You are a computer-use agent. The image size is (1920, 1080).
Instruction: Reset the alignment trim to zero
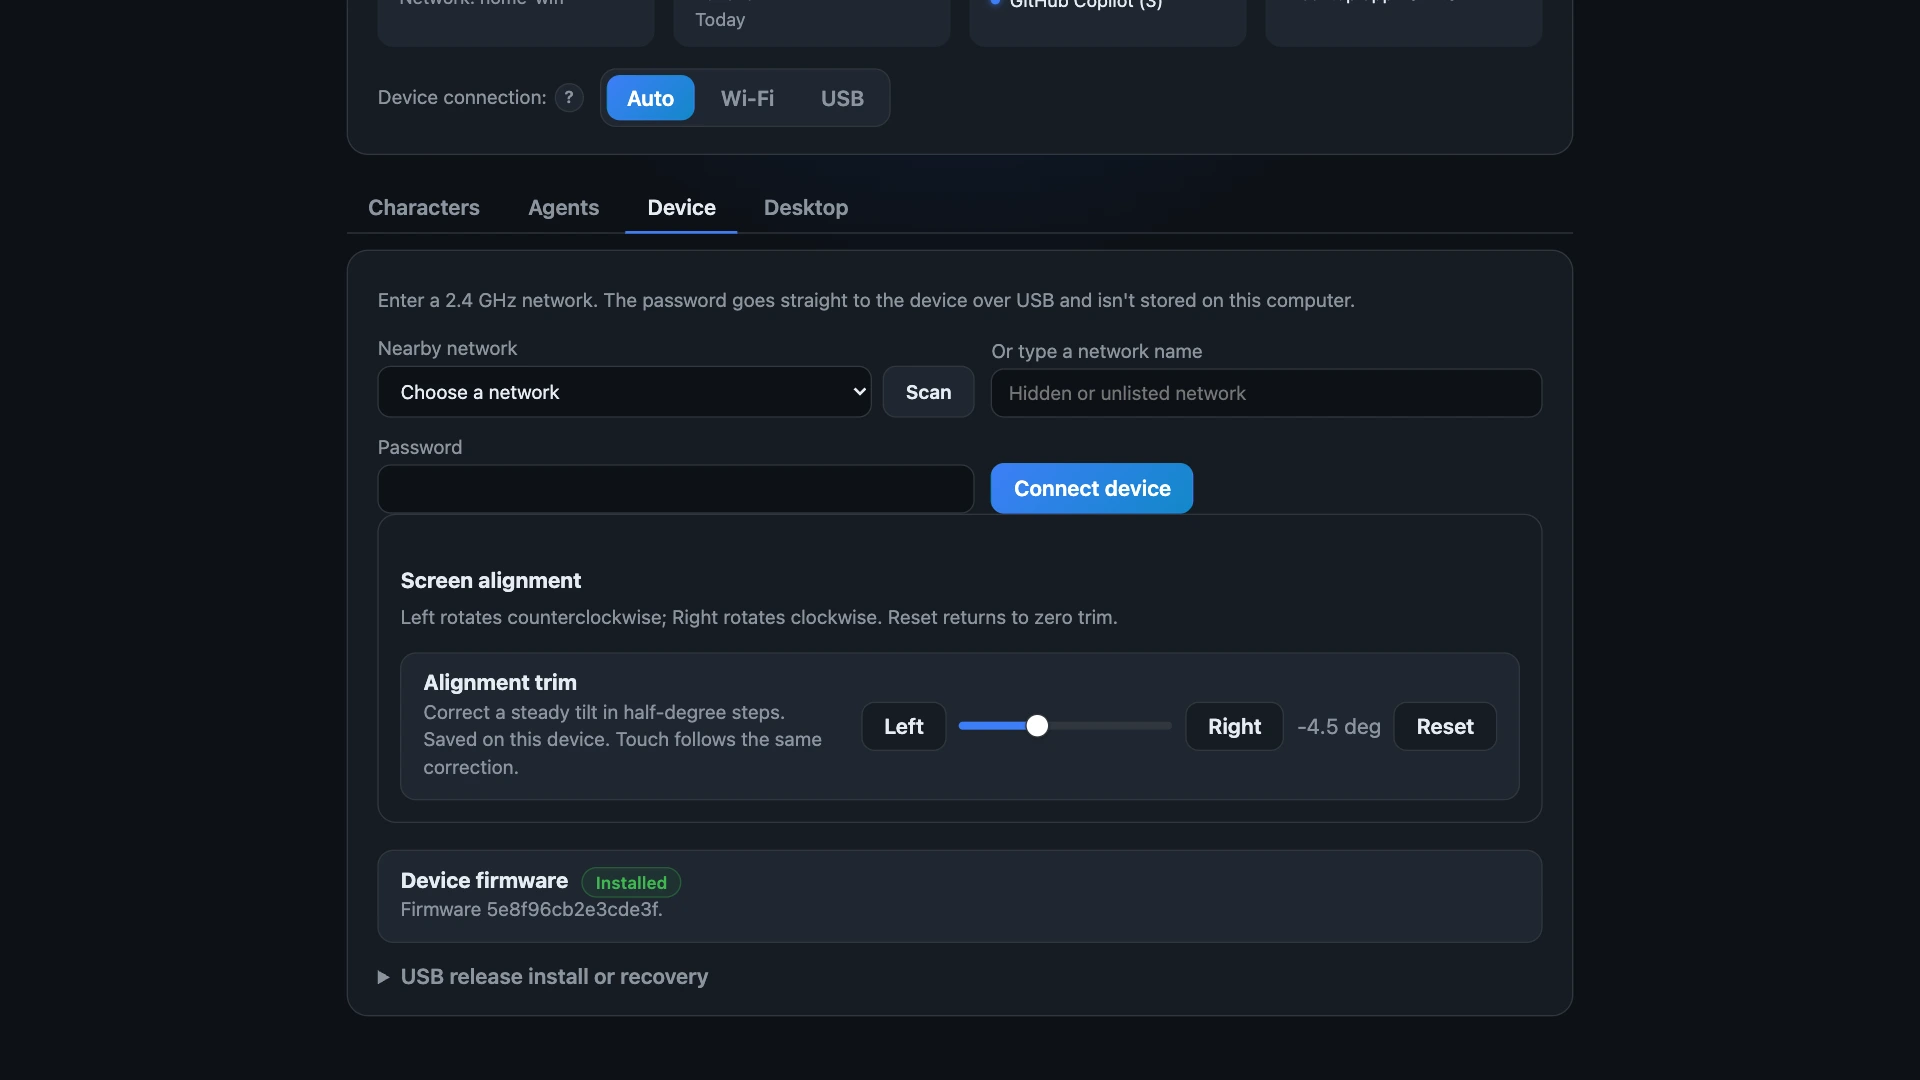click(x=1445, y=726)
